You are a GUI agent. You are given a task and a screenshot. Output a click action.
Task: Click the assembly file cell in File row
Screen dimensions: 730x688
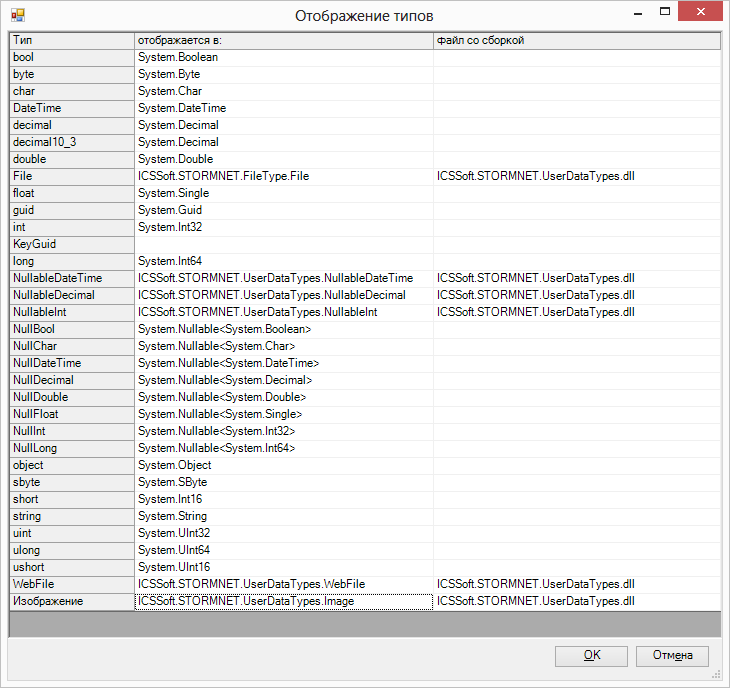tap(577, 176)
